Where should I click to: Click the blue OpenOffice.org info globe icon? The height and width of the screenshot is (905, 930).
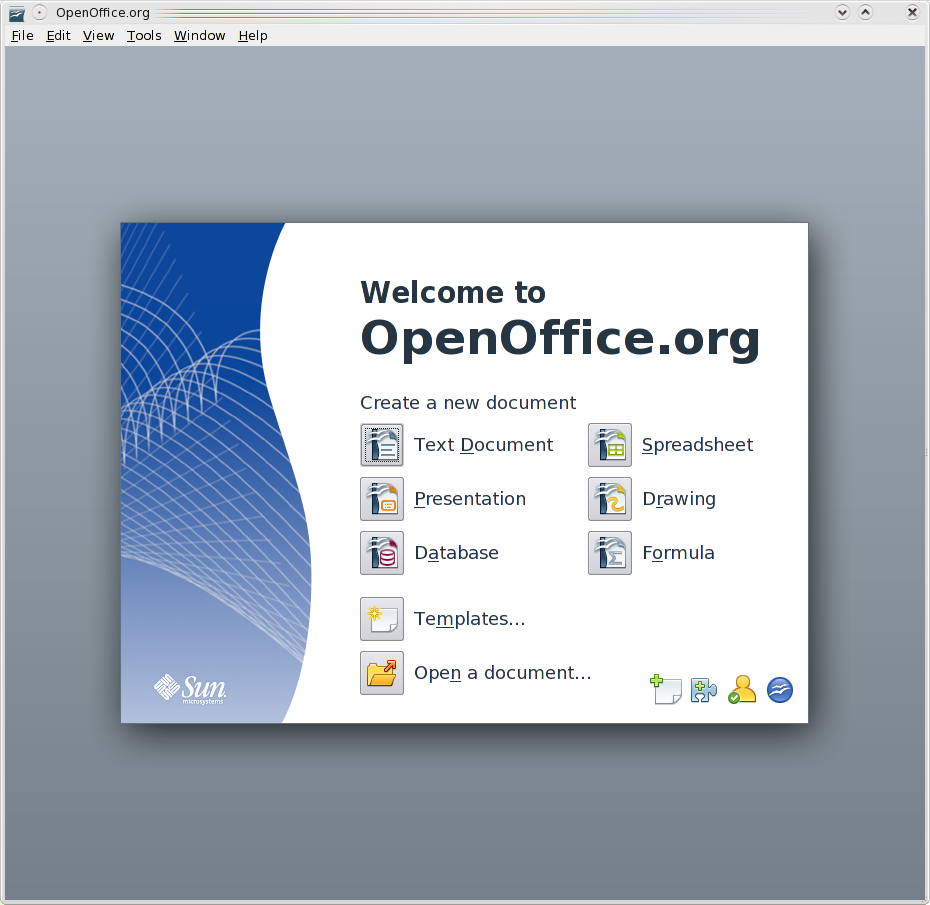[780, 690]
